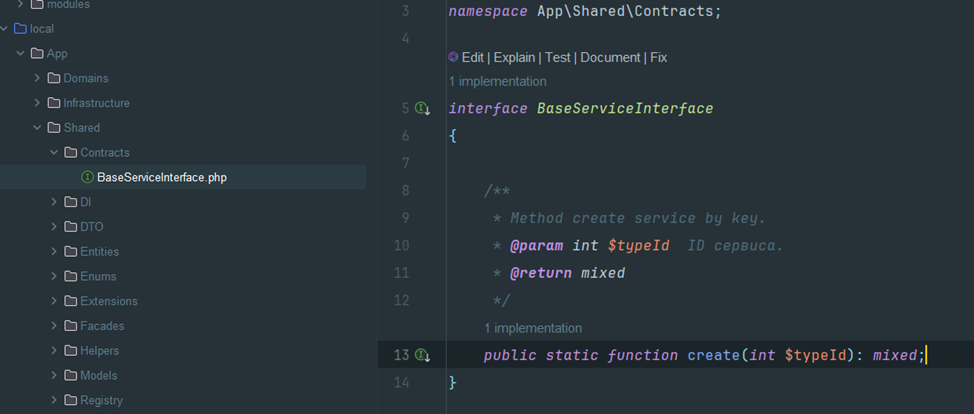Click the Test AI action link
The image size is (974, 414).
click(x=558, y=57)
